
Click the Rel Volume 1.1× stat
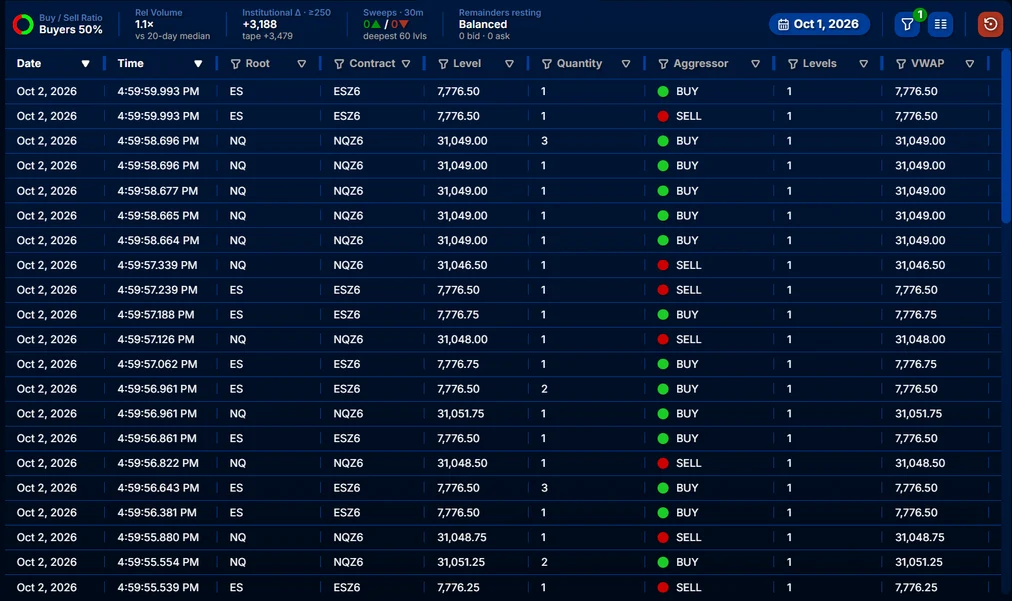172,25
